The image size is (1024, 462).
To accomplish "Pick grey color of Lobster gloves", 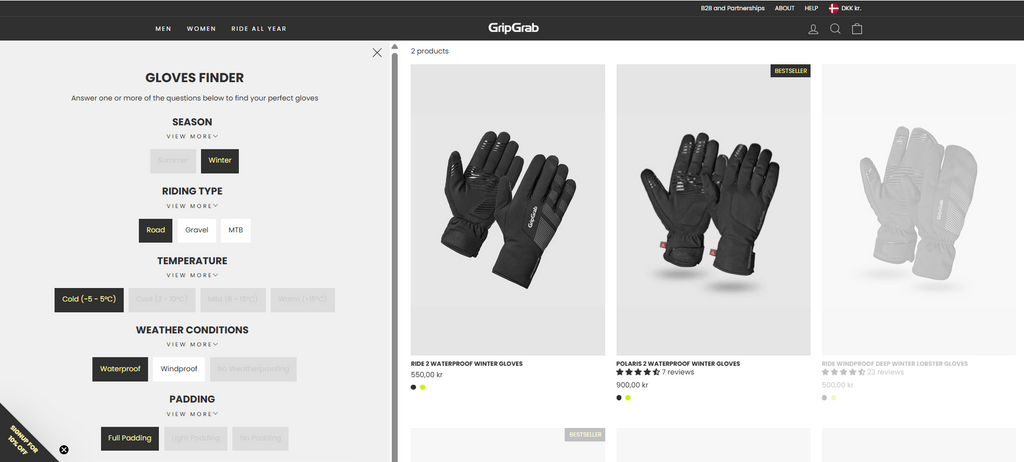I will (824, 398).
